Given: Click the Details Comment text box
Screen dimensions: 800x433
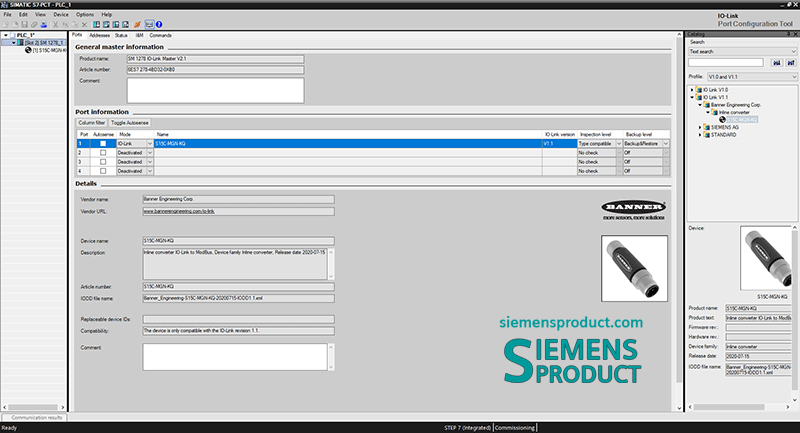Looking at the screenshot, I should pos(235,356).
